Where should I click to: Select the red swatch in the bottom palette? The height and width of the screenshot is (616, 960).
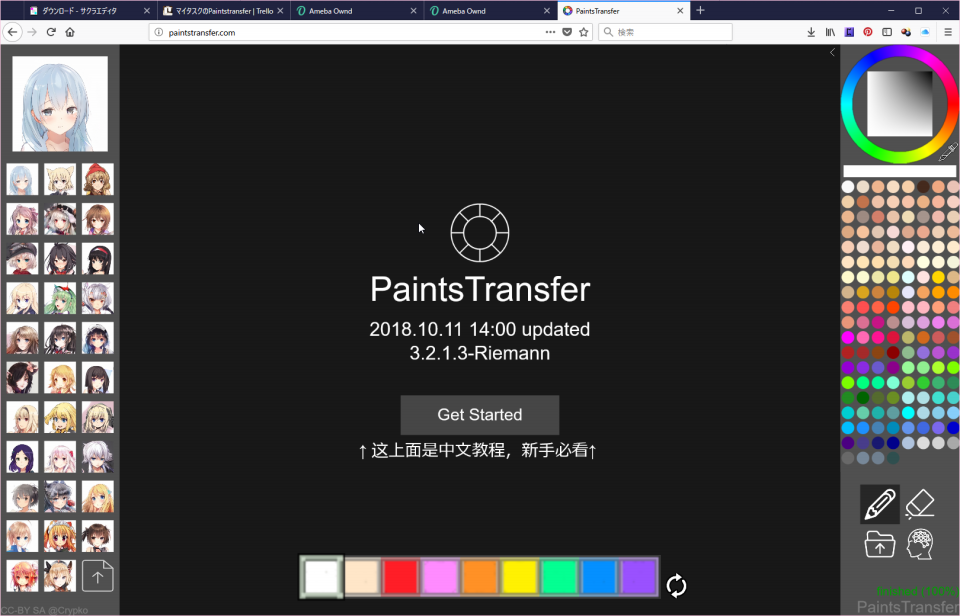[x=401, y=576]
